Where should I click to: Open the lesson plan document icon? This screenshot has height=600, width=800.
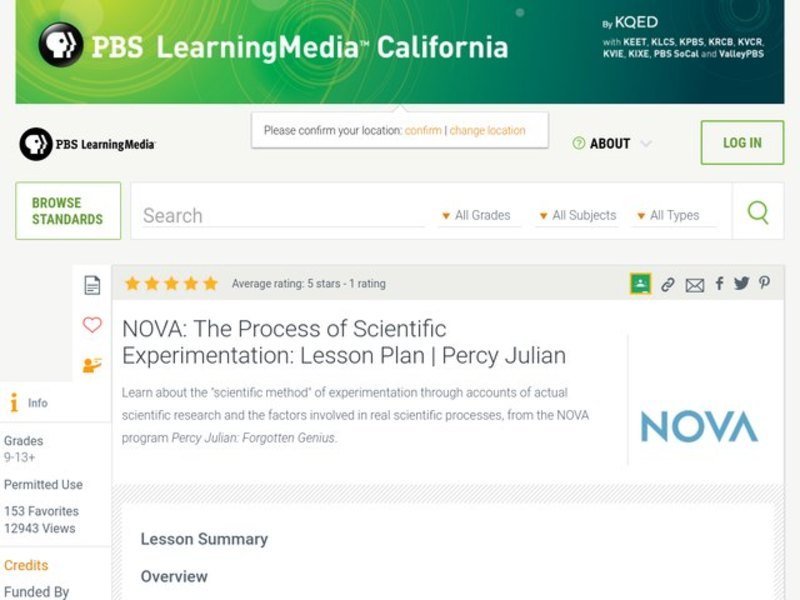[92, 284]
